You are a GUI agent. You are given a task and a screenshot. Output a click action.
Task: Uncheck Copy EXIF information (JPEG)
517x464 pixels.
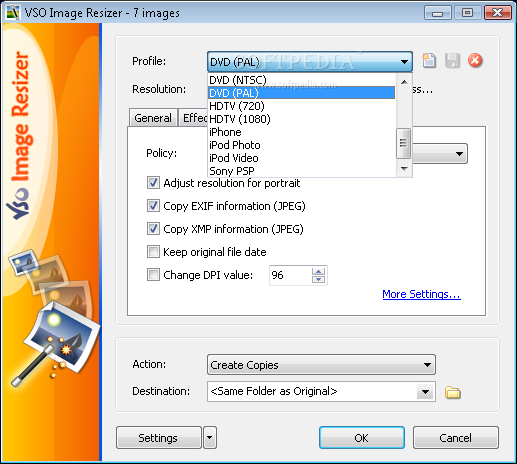tap(153, 206)
